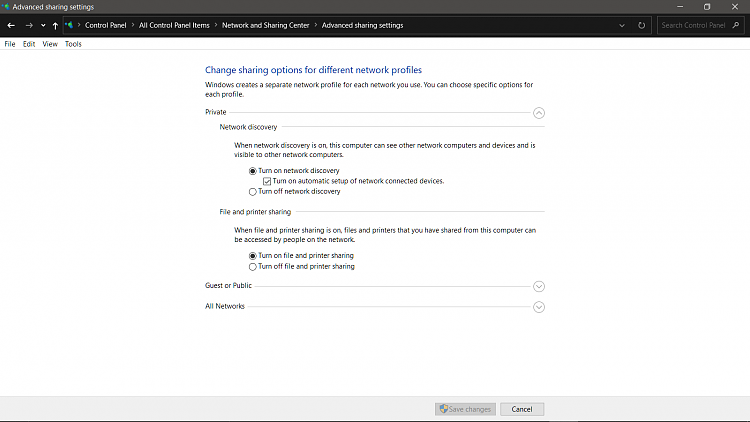Click the arrow after Control Panel breadcrumb

[x=133, y=25]
